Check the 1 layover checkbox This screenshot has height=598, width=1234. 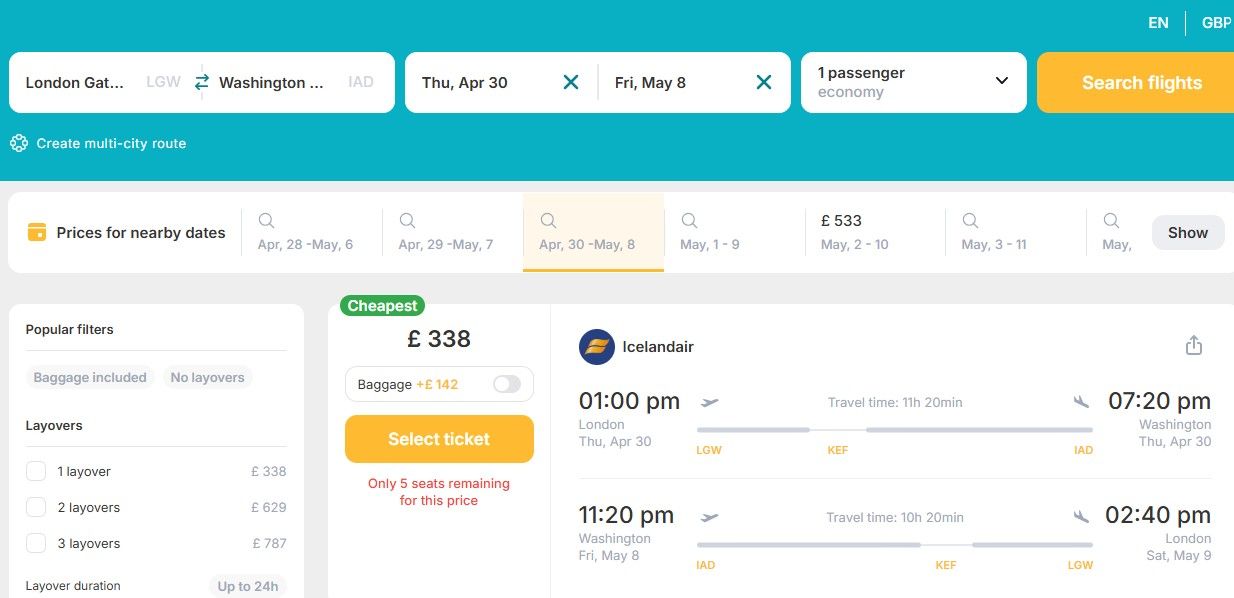pos(37,471)
